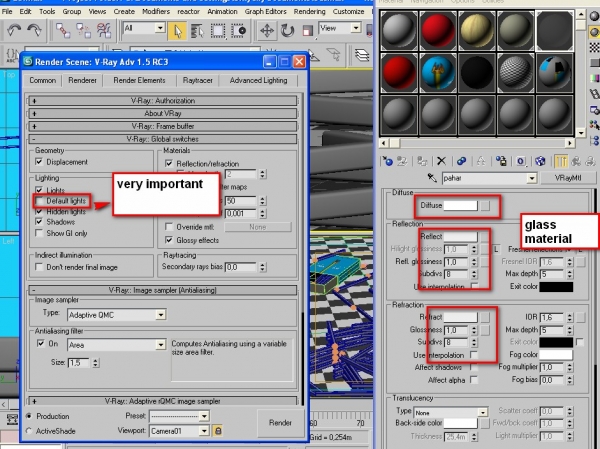Open the Viewport Camera01 dropdown
Screen dimensions: 600x449
tap(204, 431)
